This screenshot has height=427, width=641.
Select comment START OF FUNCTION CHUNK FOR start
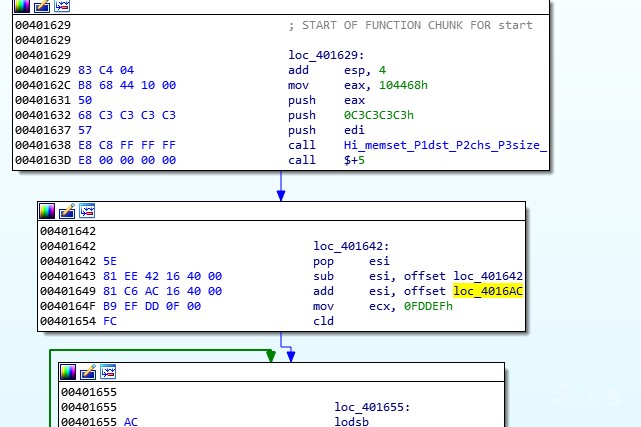click(x=410, y=25)
